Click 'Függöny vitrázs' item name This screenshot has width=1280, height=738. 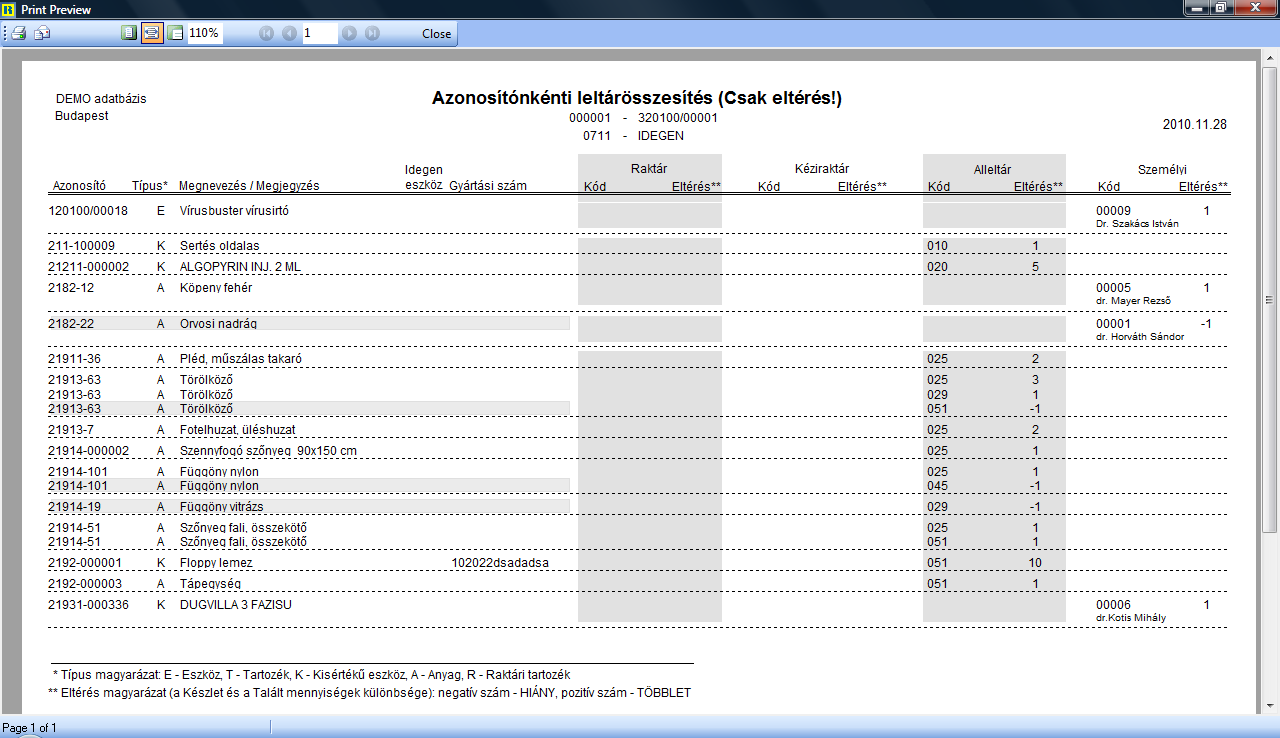tap(221, 507)
